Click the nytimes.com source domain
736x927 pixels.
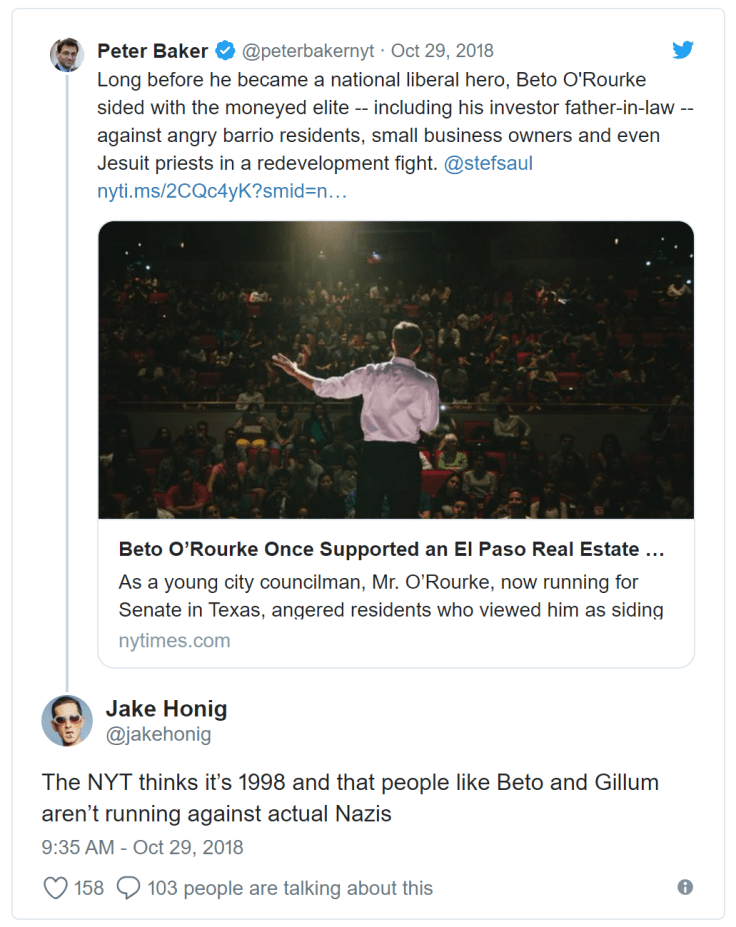[x=174, y=641]
